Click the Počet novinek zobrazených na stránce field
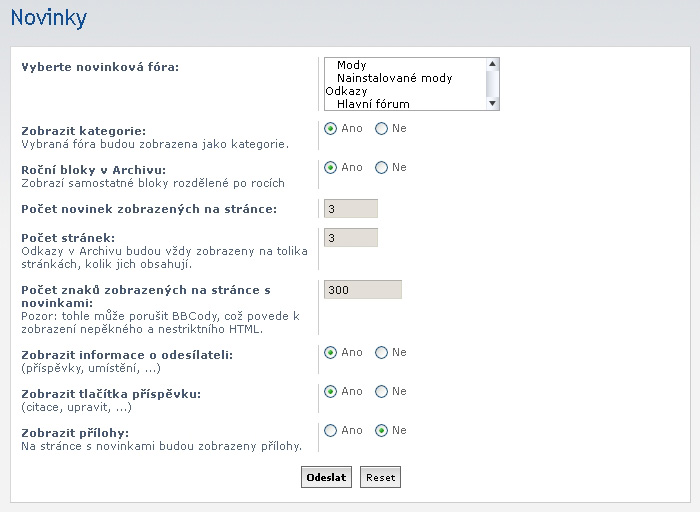700x512 pixels. click(x=351, y=208)
